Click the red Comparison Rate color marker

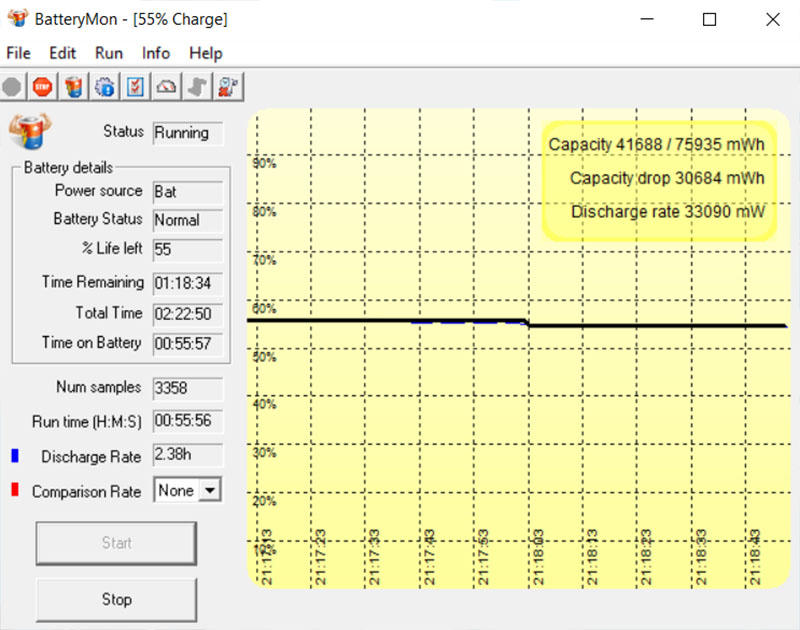pyautogui.click(x=14, y=491)
